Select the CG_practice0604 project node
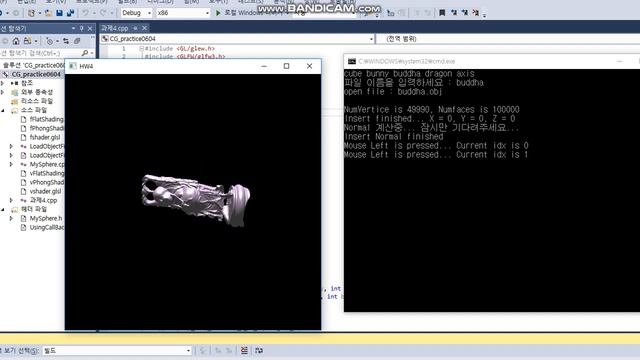The height and width of the screenshot is (360, 640). [36, 74]
